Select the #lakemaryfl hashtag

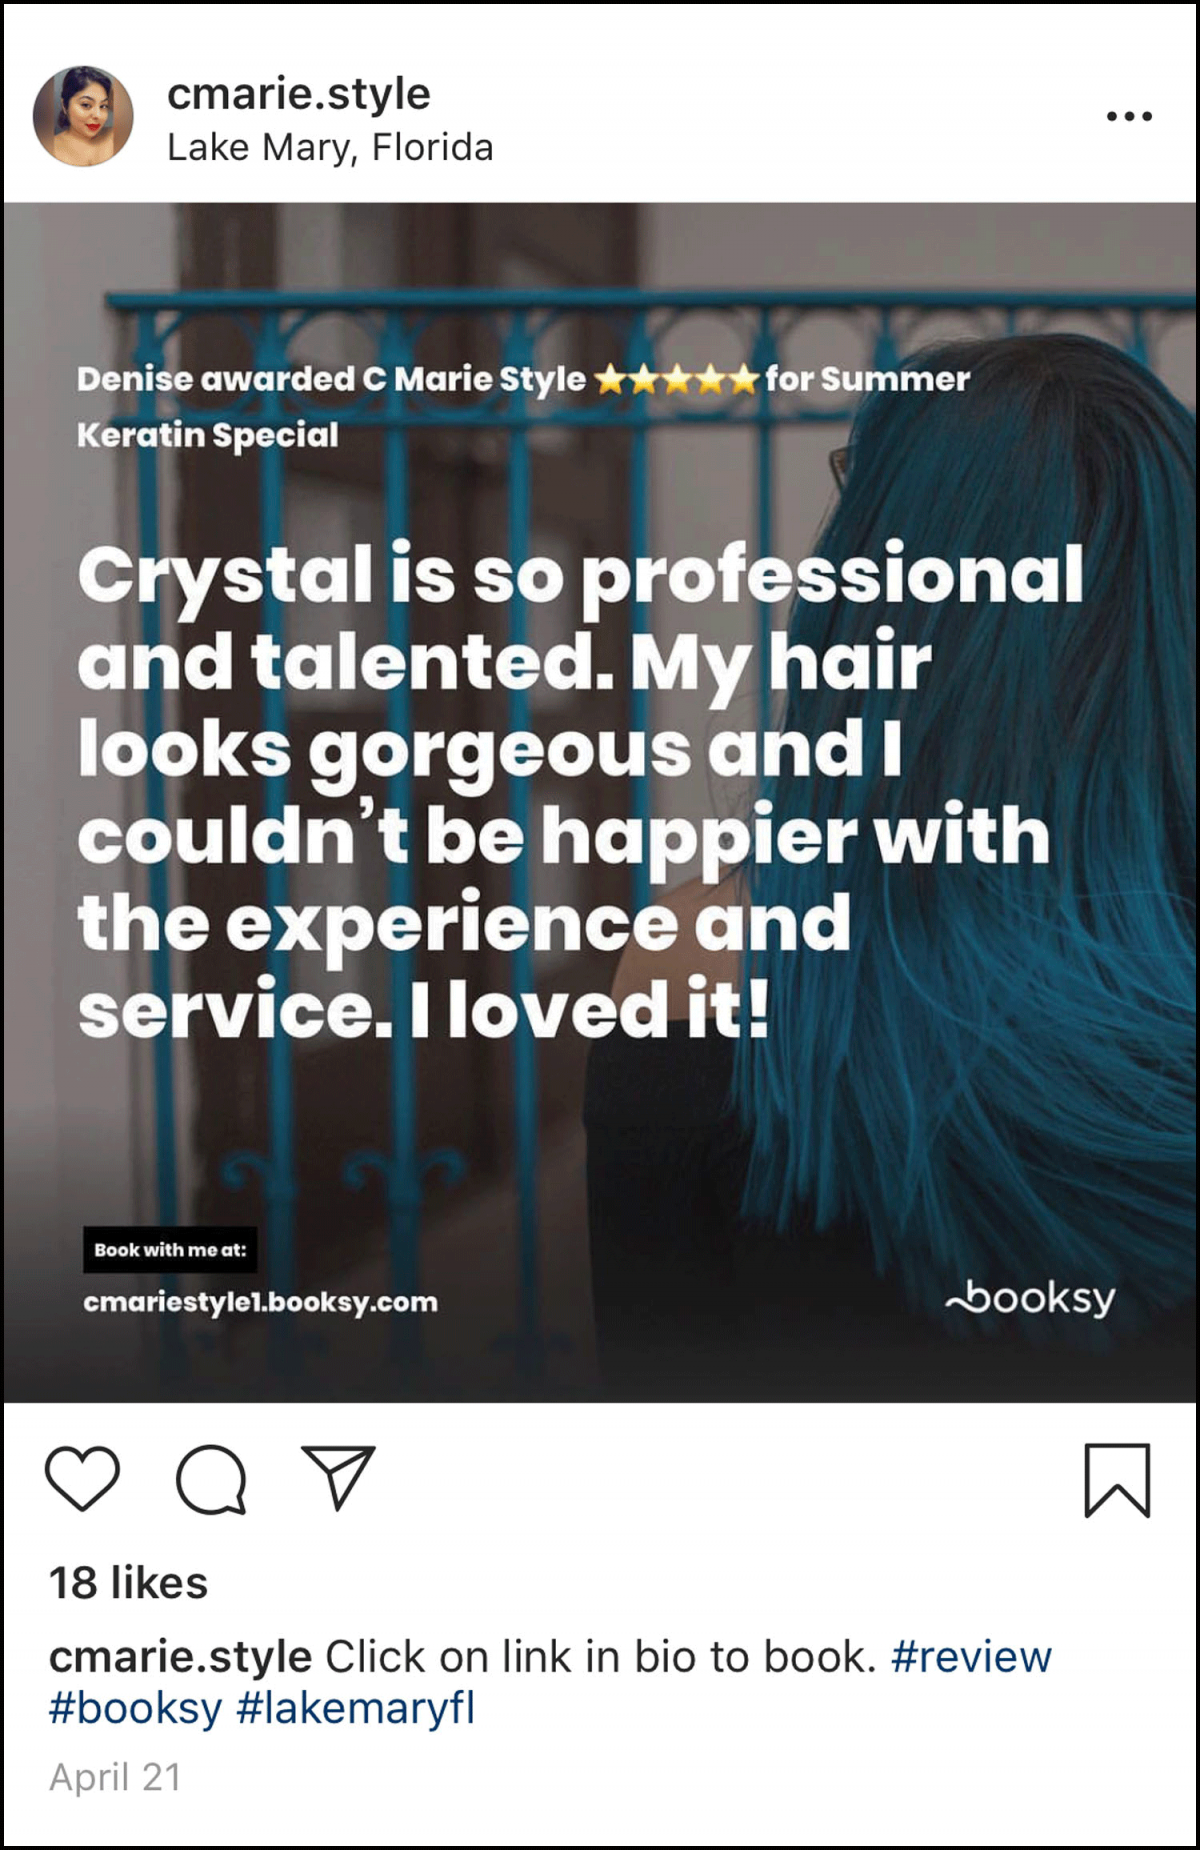point(355,1708)
